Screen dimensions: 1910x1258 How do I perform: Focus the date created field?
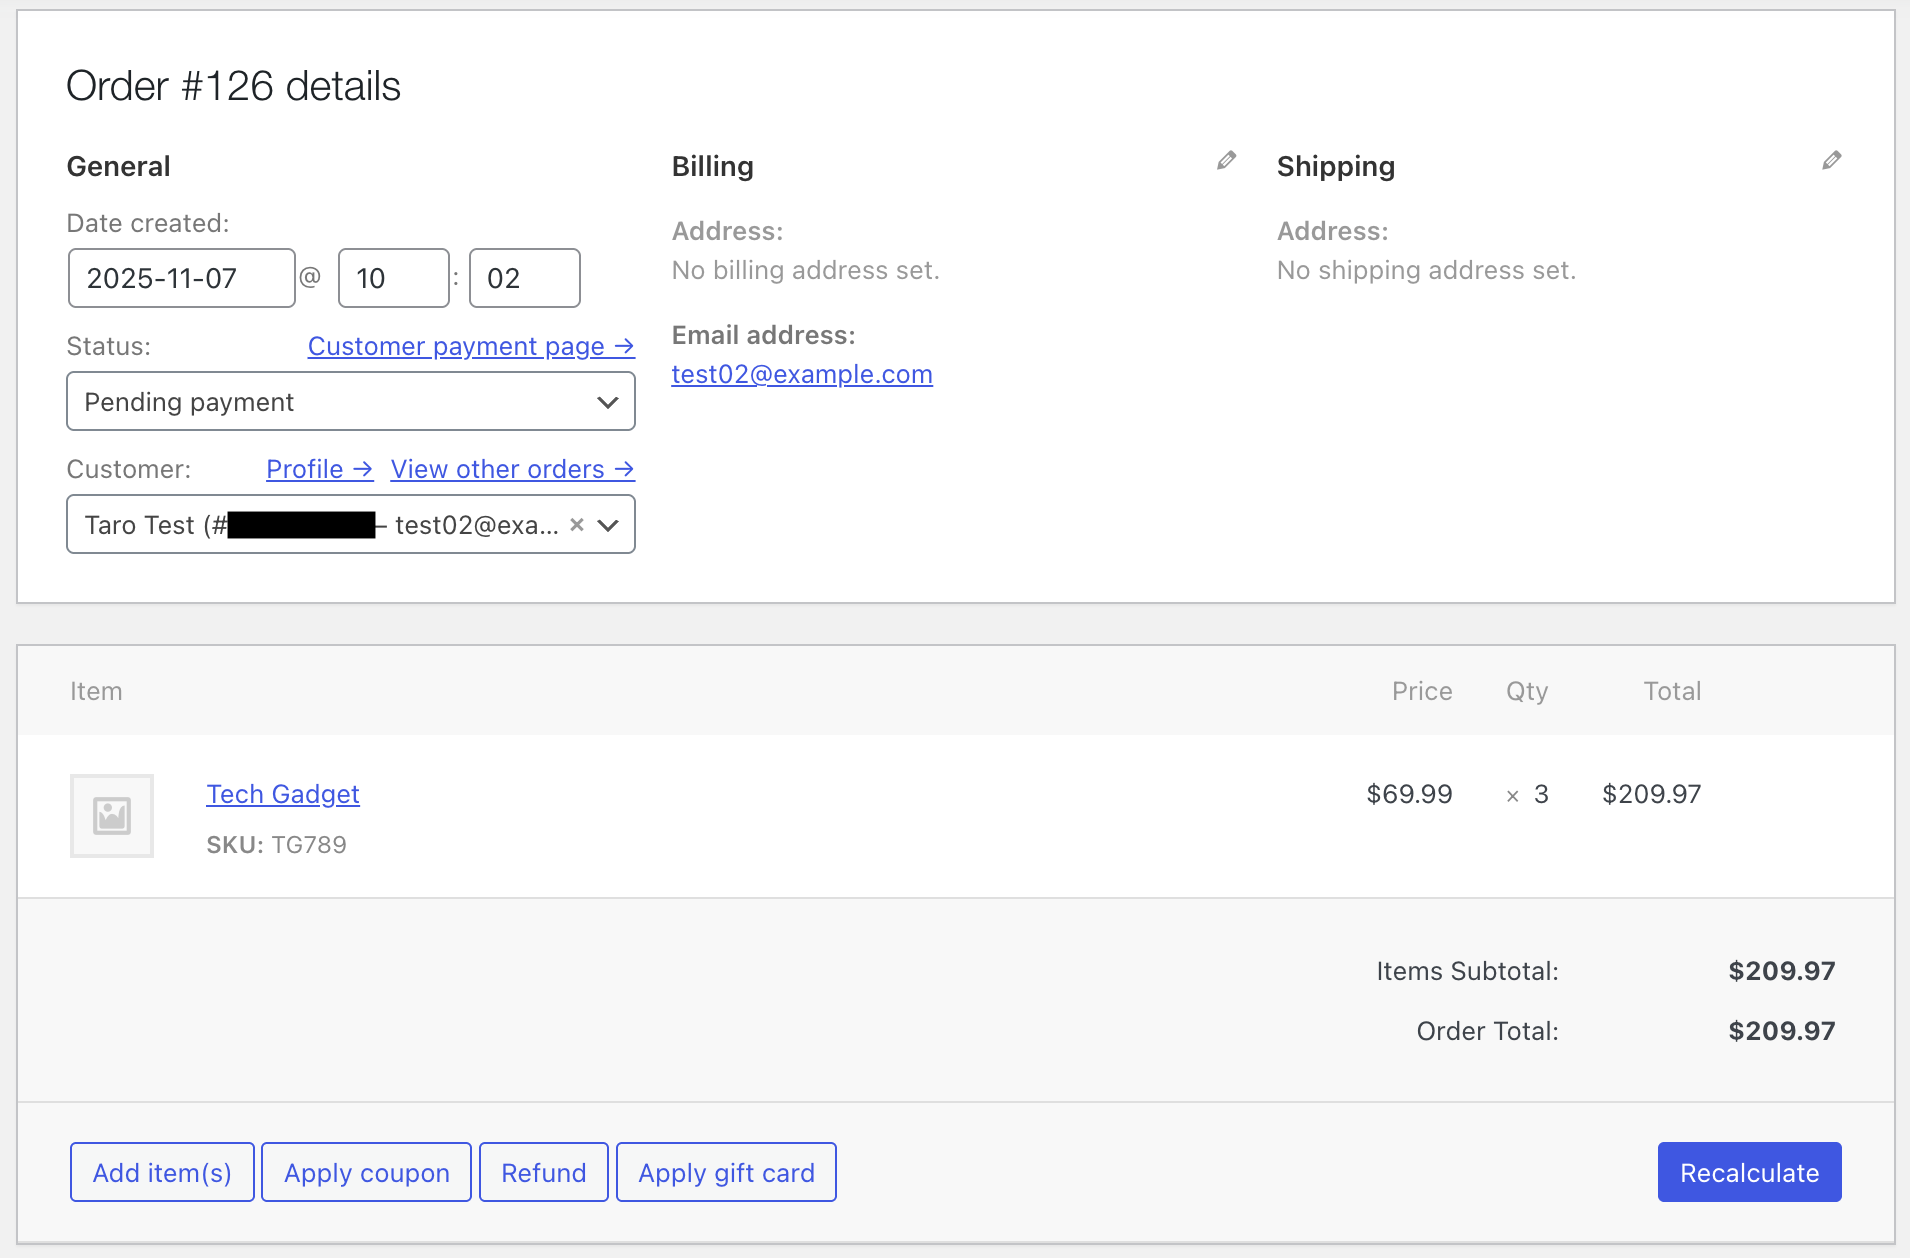click(x=182, y=278)
